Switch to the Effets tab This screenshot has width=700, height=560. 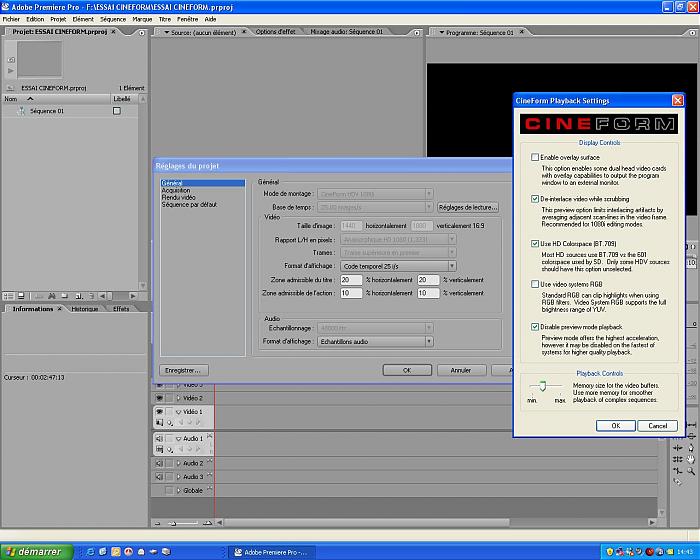coord(121,309)
